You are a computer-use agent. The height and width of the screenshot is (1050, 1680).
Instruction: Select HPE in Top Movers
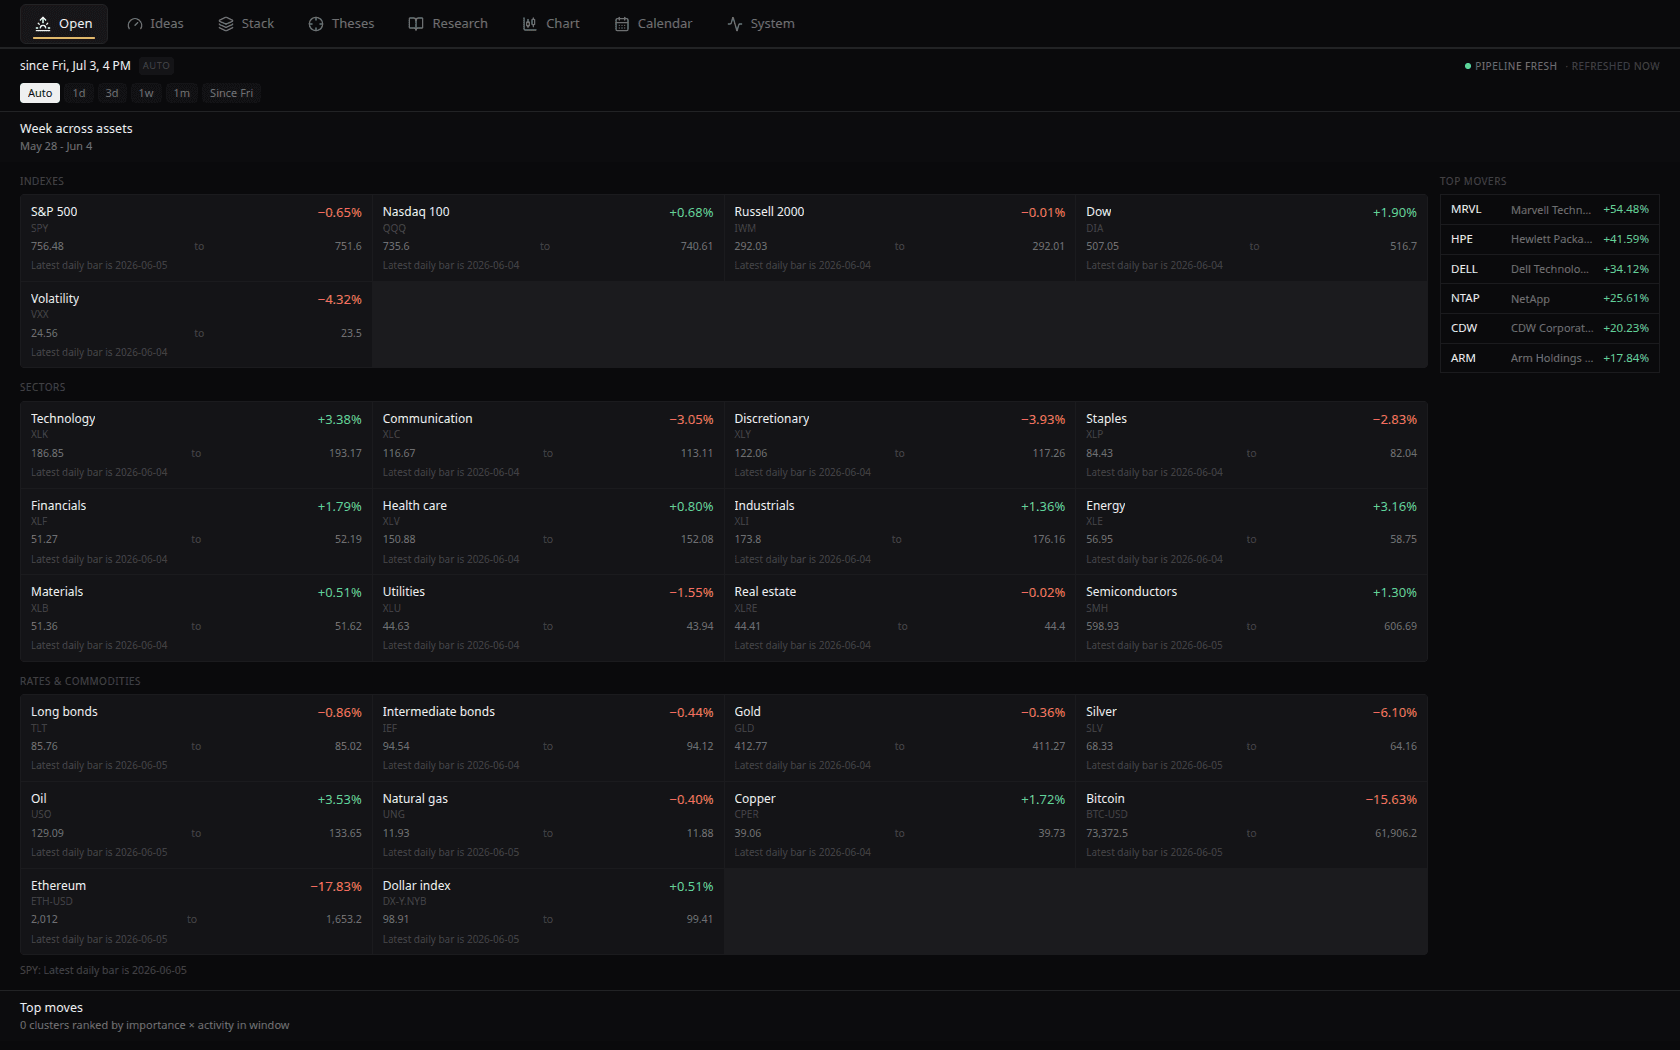[1549, 239]
